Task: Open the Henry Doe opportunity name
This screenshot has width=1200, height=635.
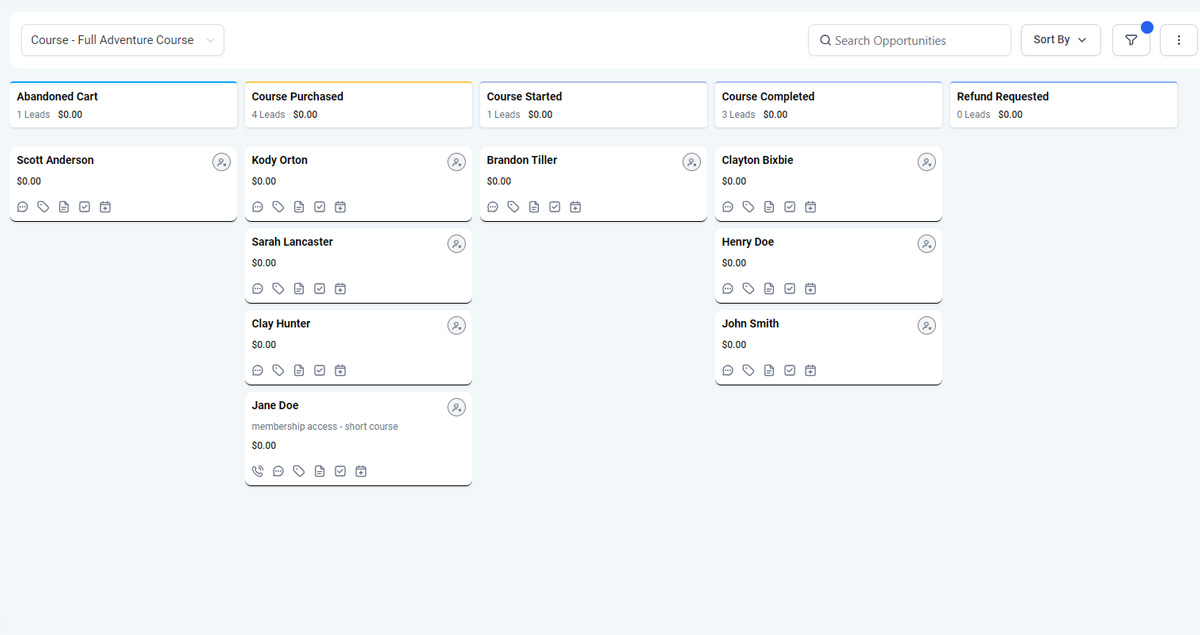Action: click(748, 242)
